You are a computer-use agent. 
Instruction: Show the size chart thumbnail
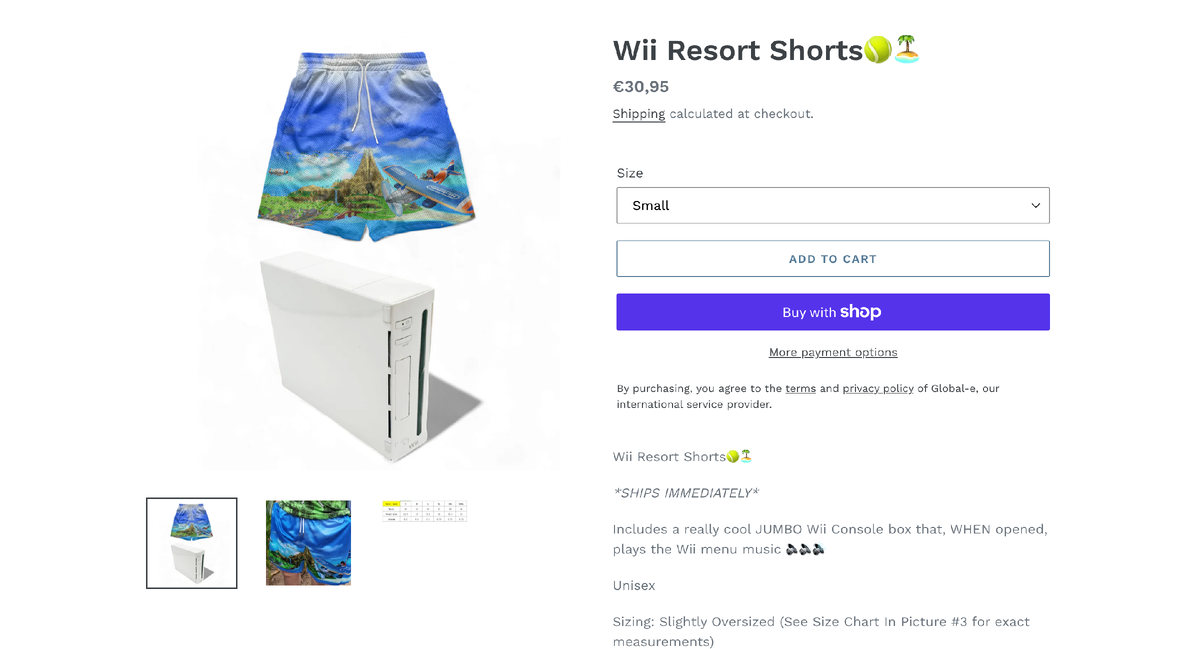click(425, 511)
